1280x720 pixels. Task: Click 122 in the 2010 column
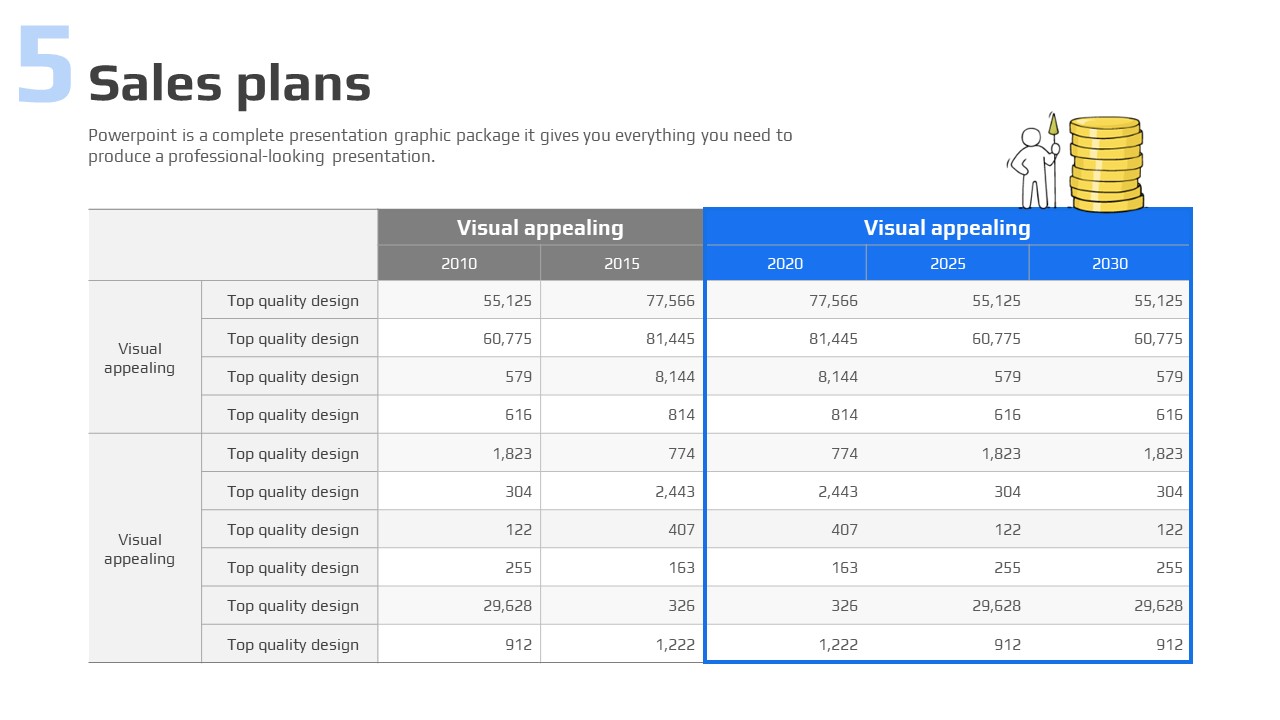(518, 529)
